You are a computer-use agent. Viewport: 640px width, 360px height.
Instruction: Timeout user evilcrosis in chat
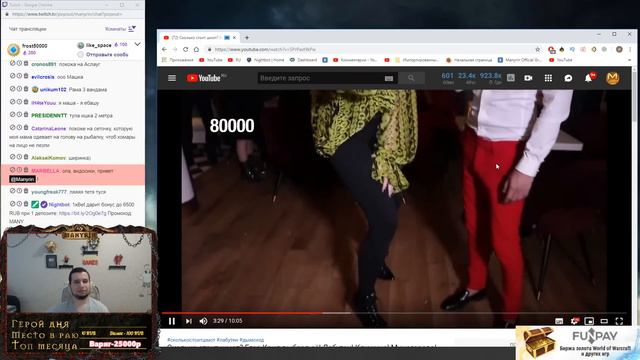19,76
